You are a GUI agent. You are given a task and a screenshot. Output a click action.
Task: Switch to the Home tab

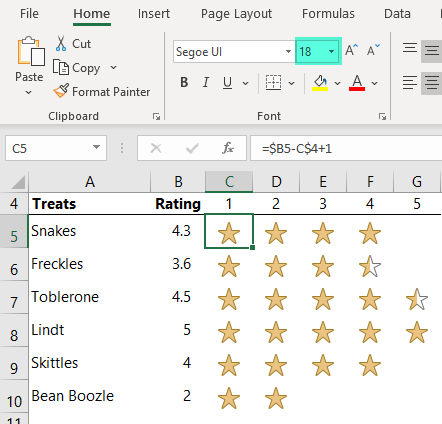pyautogui.click(x=92, y=14)
